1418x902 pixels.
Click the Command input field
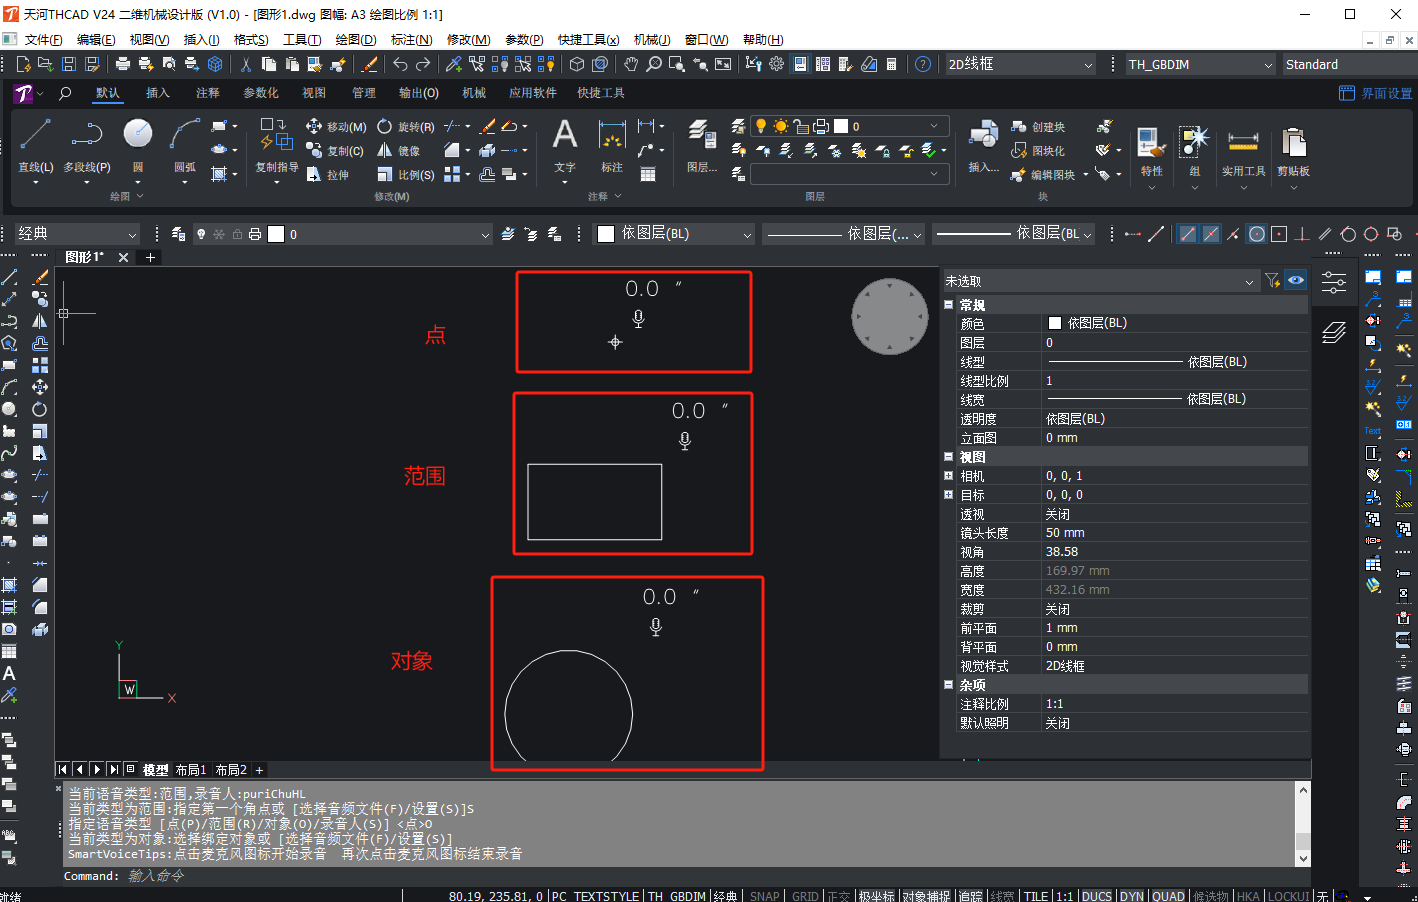coord(680,876)
